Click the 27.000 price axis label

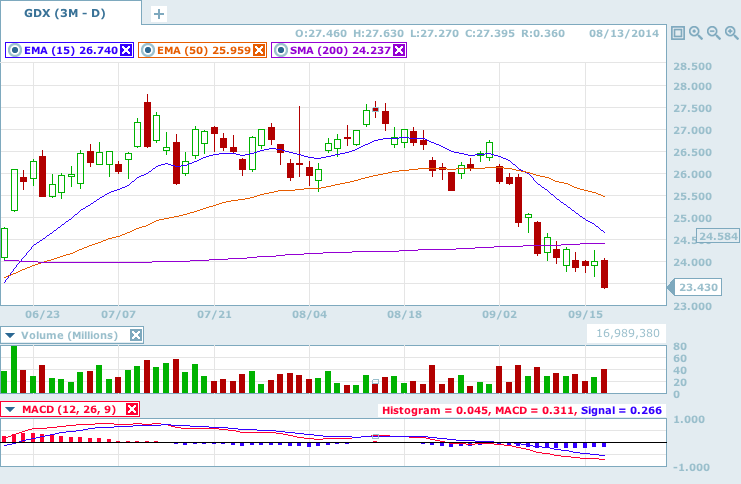pyautogui.click(x=692, y=130)
